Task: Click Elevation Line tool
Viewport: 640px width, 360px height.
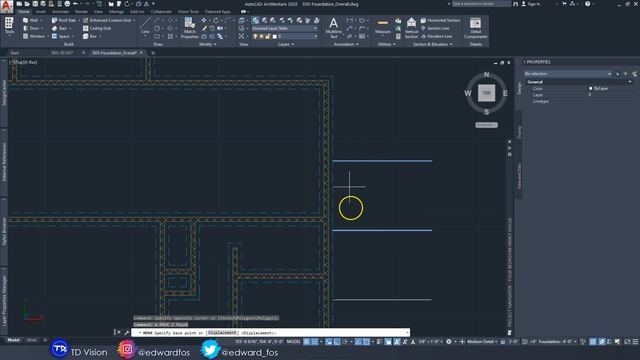Action: click(436, 36)
